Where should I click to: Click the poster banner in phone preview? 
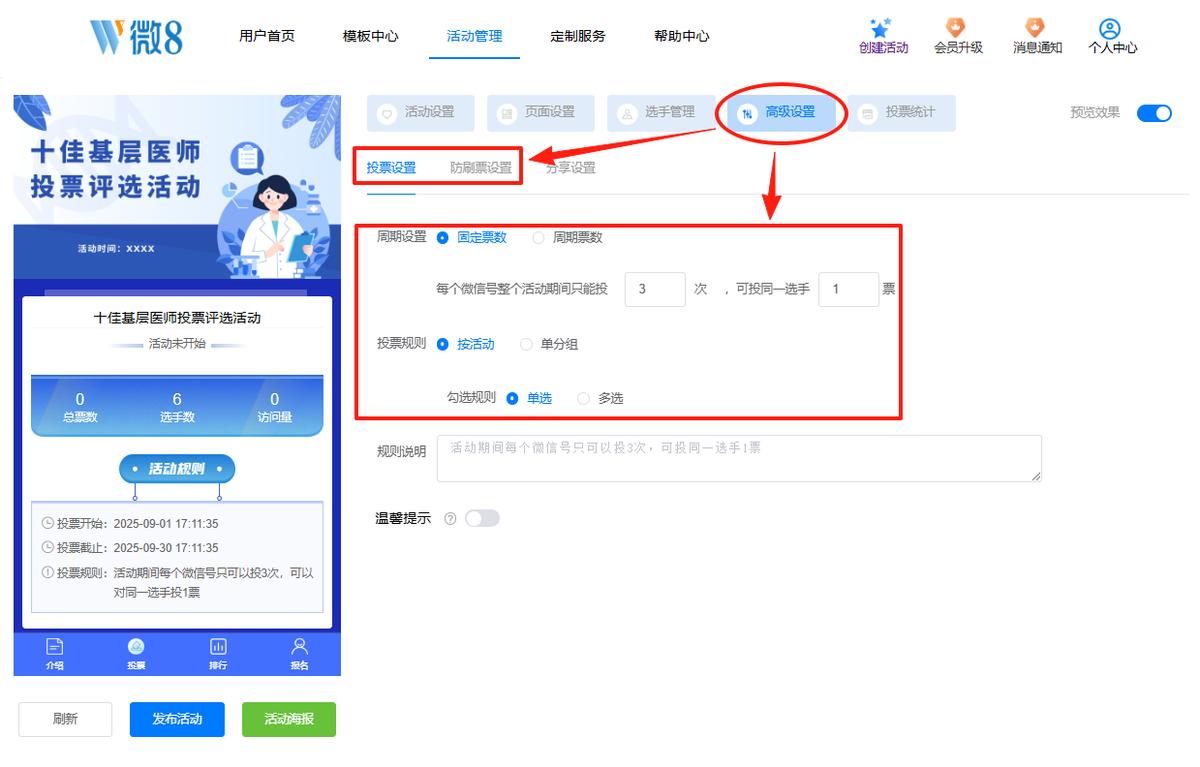click(177, 187)
